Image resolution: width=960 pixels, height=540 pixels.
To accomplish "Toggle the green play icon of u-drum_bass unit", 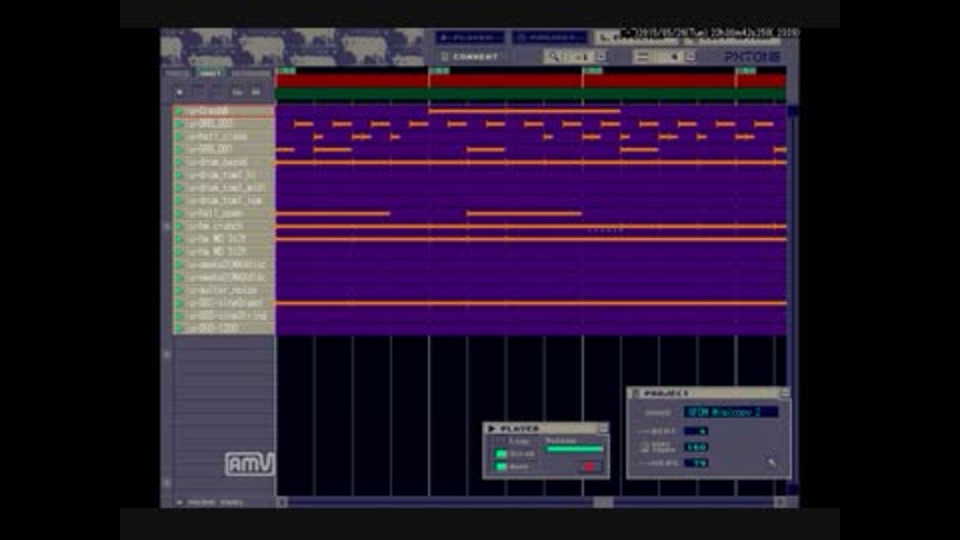I will point(179,162).
